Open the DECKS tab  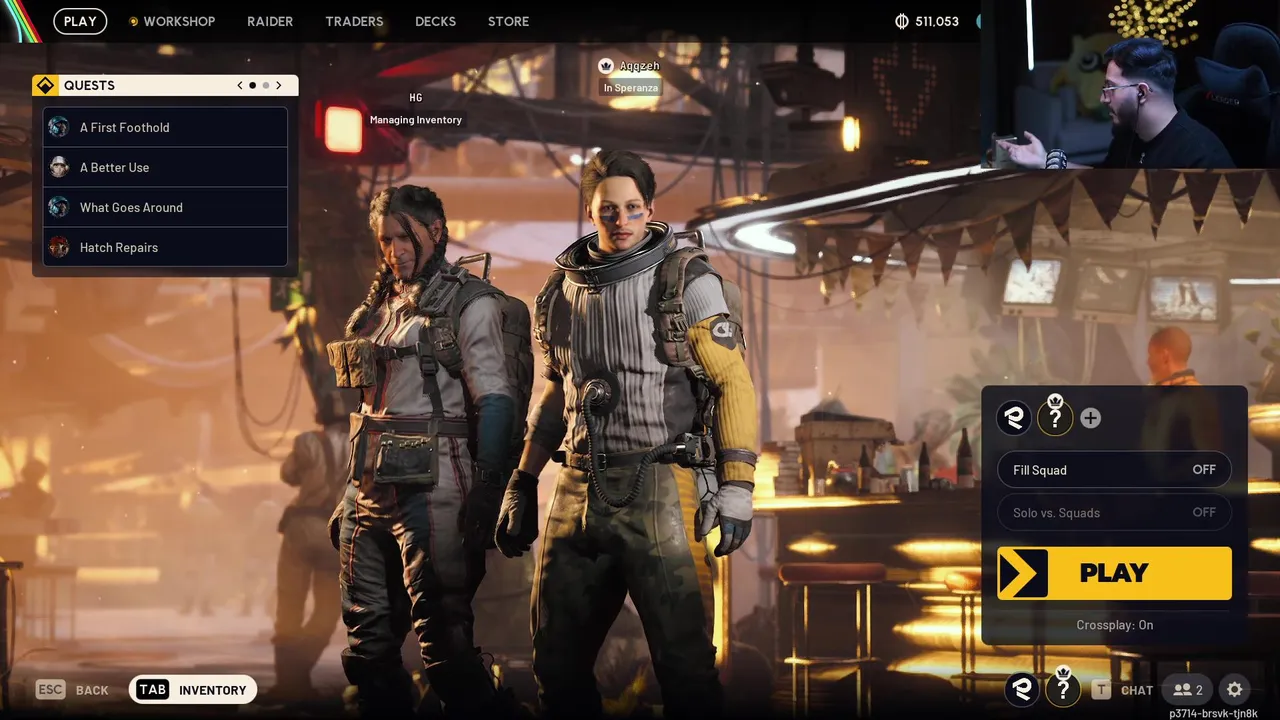click(435, 21)
